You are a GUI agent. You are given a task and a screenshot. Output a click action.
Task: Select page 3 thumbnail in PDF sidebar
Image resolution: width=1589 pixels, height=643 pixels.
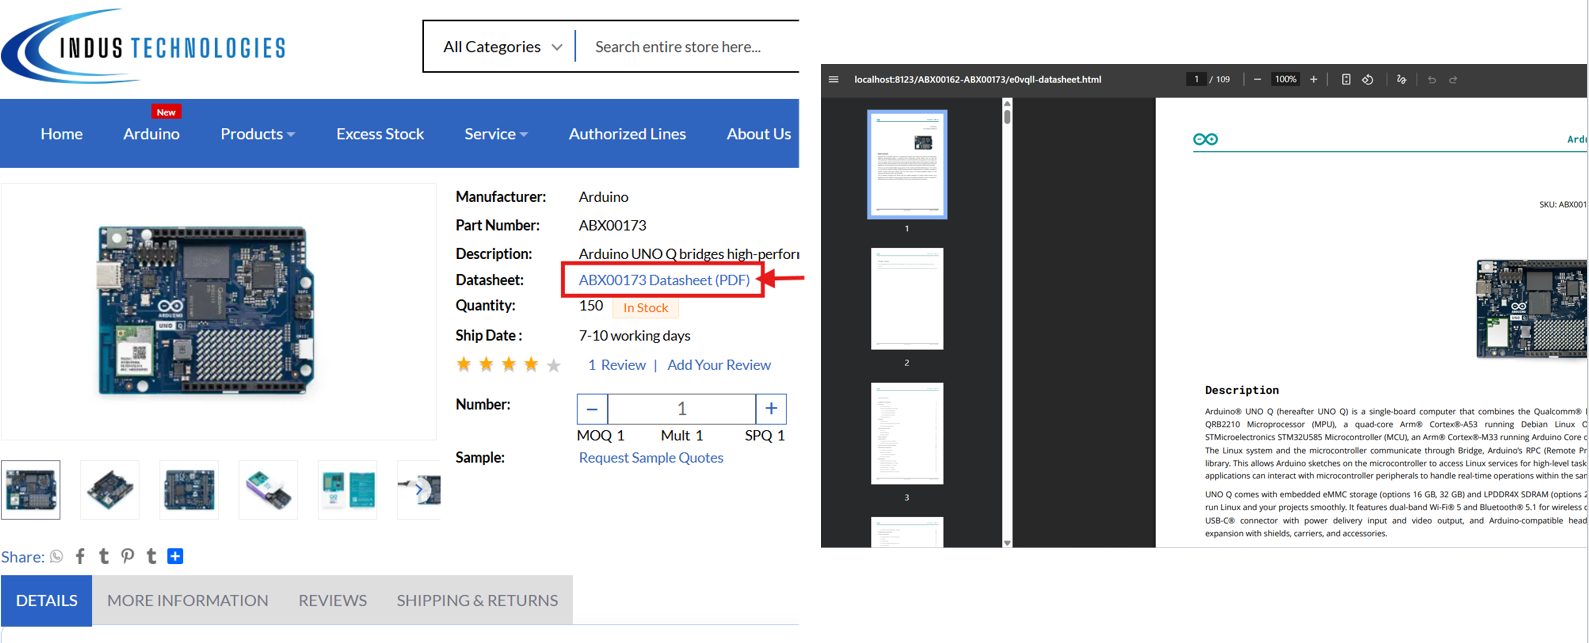pyautogui.click(x=907, y=433)
